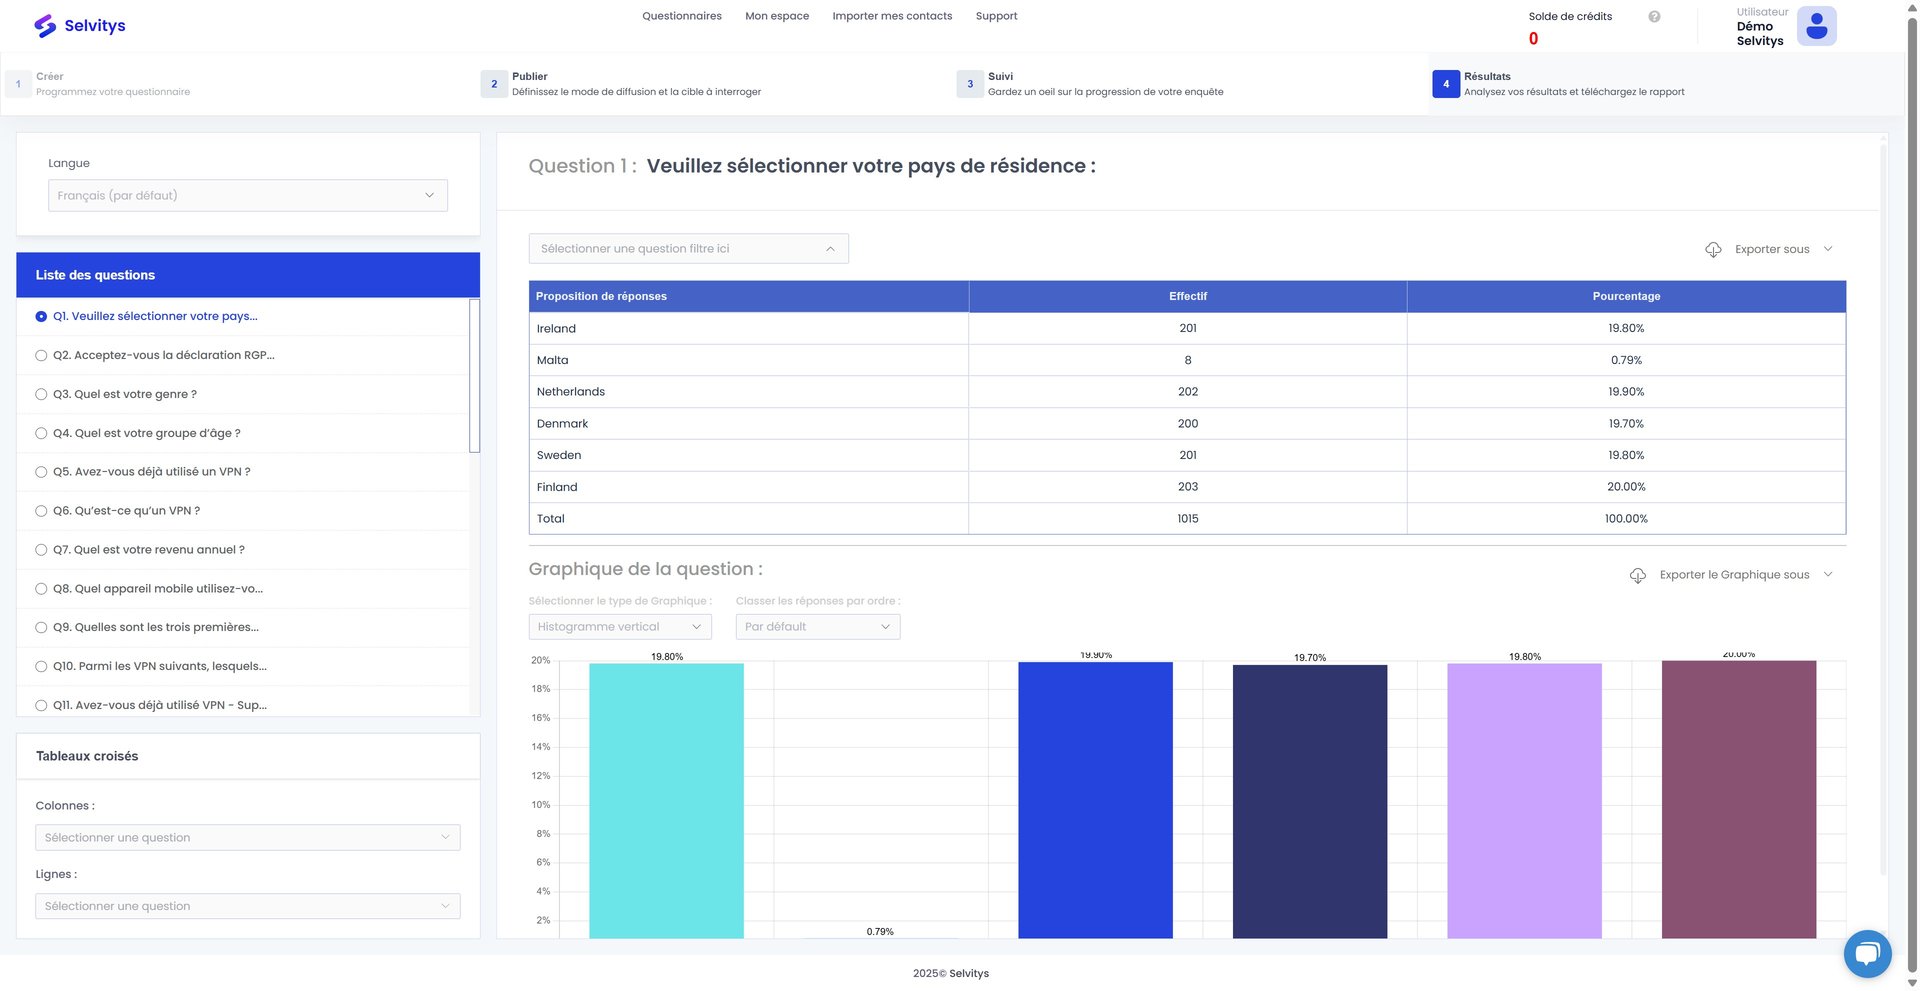Select question Q7 Quel est votre revenu annuel

tap(148, 550)
